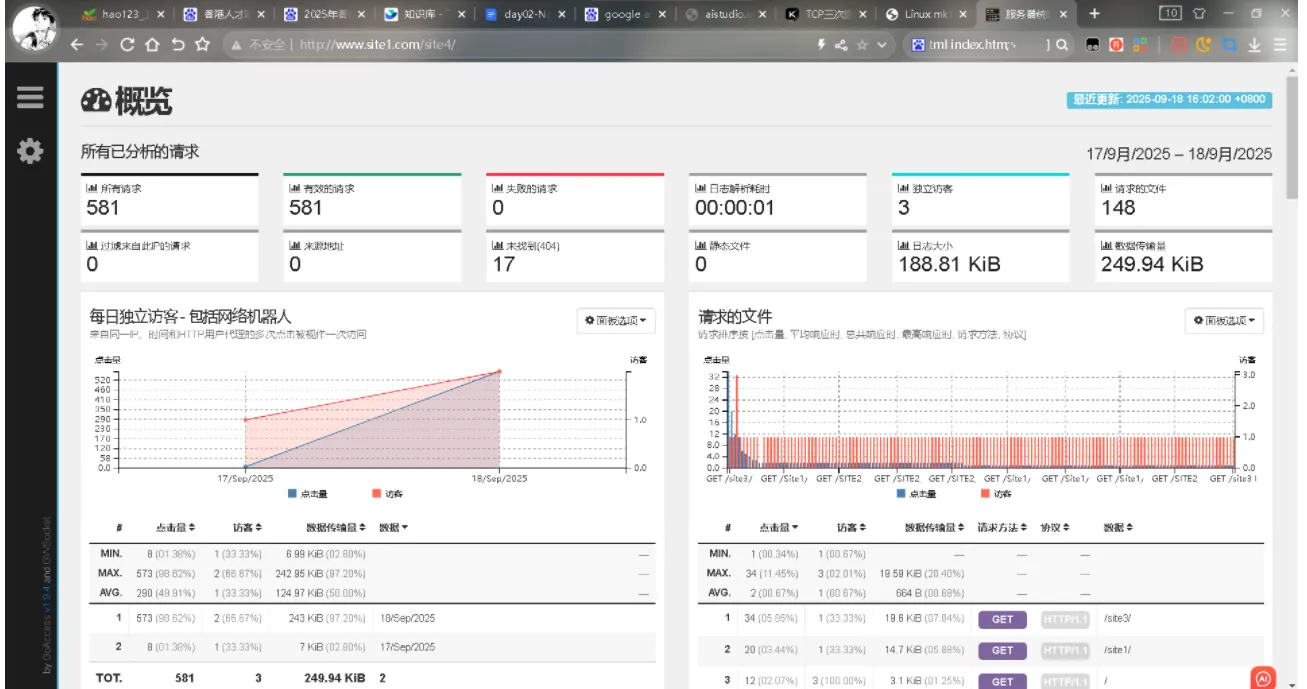Open the GoAccess hamburger navigation menu

point(30,97)
